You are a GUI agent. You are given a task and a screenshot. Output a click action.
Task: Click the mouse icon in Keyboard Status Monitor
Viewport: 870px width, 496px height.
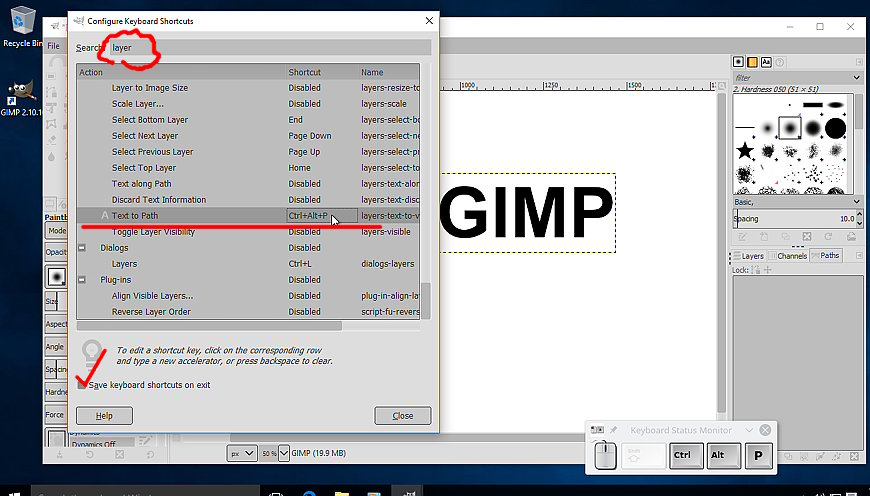(x=605, y=456)
